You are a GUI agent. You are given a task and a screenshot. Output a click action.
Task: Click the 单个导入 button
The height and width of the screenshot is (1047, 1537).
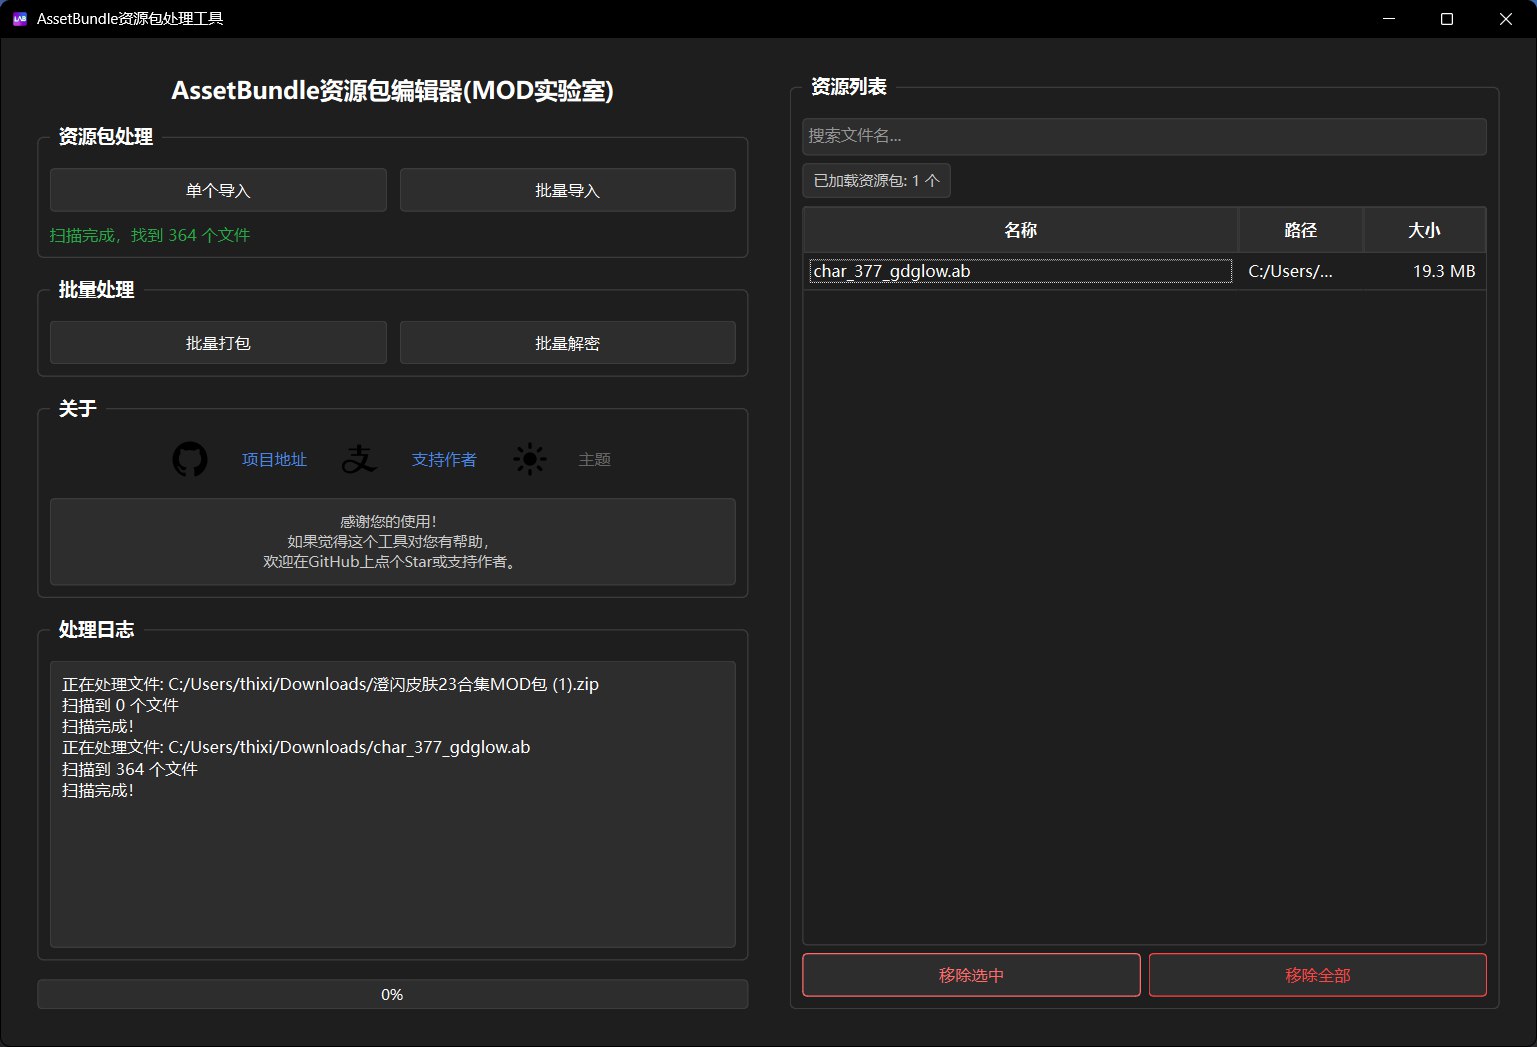point(218,189)
